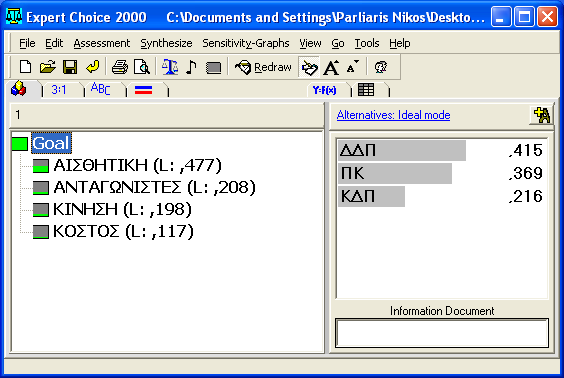Open the Help menu
The image size is (564, 378).
(x=400, y=44)
